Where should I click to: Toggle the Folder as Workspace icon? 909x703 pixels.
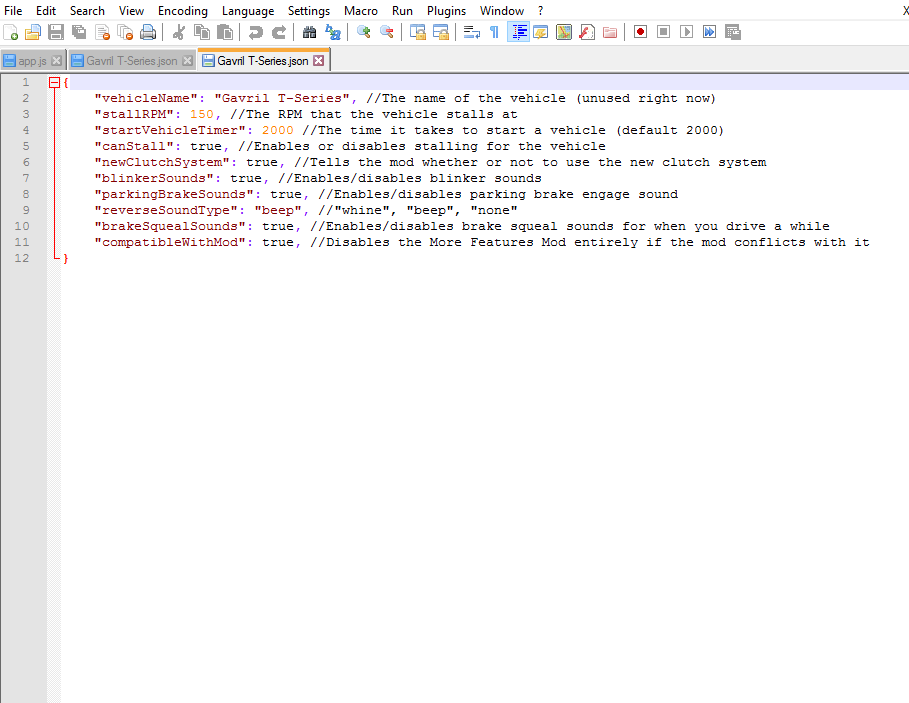(609, 32)
